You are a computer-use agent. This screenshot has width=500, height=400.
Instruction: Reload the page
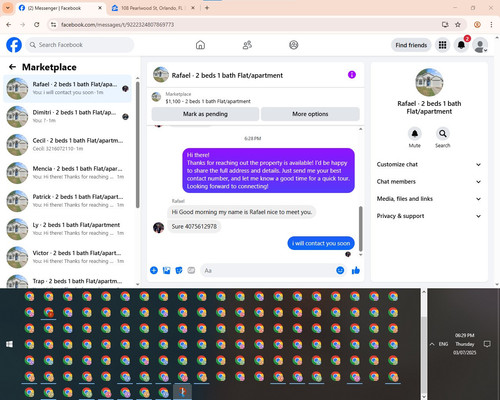click(x=37, y=24)
